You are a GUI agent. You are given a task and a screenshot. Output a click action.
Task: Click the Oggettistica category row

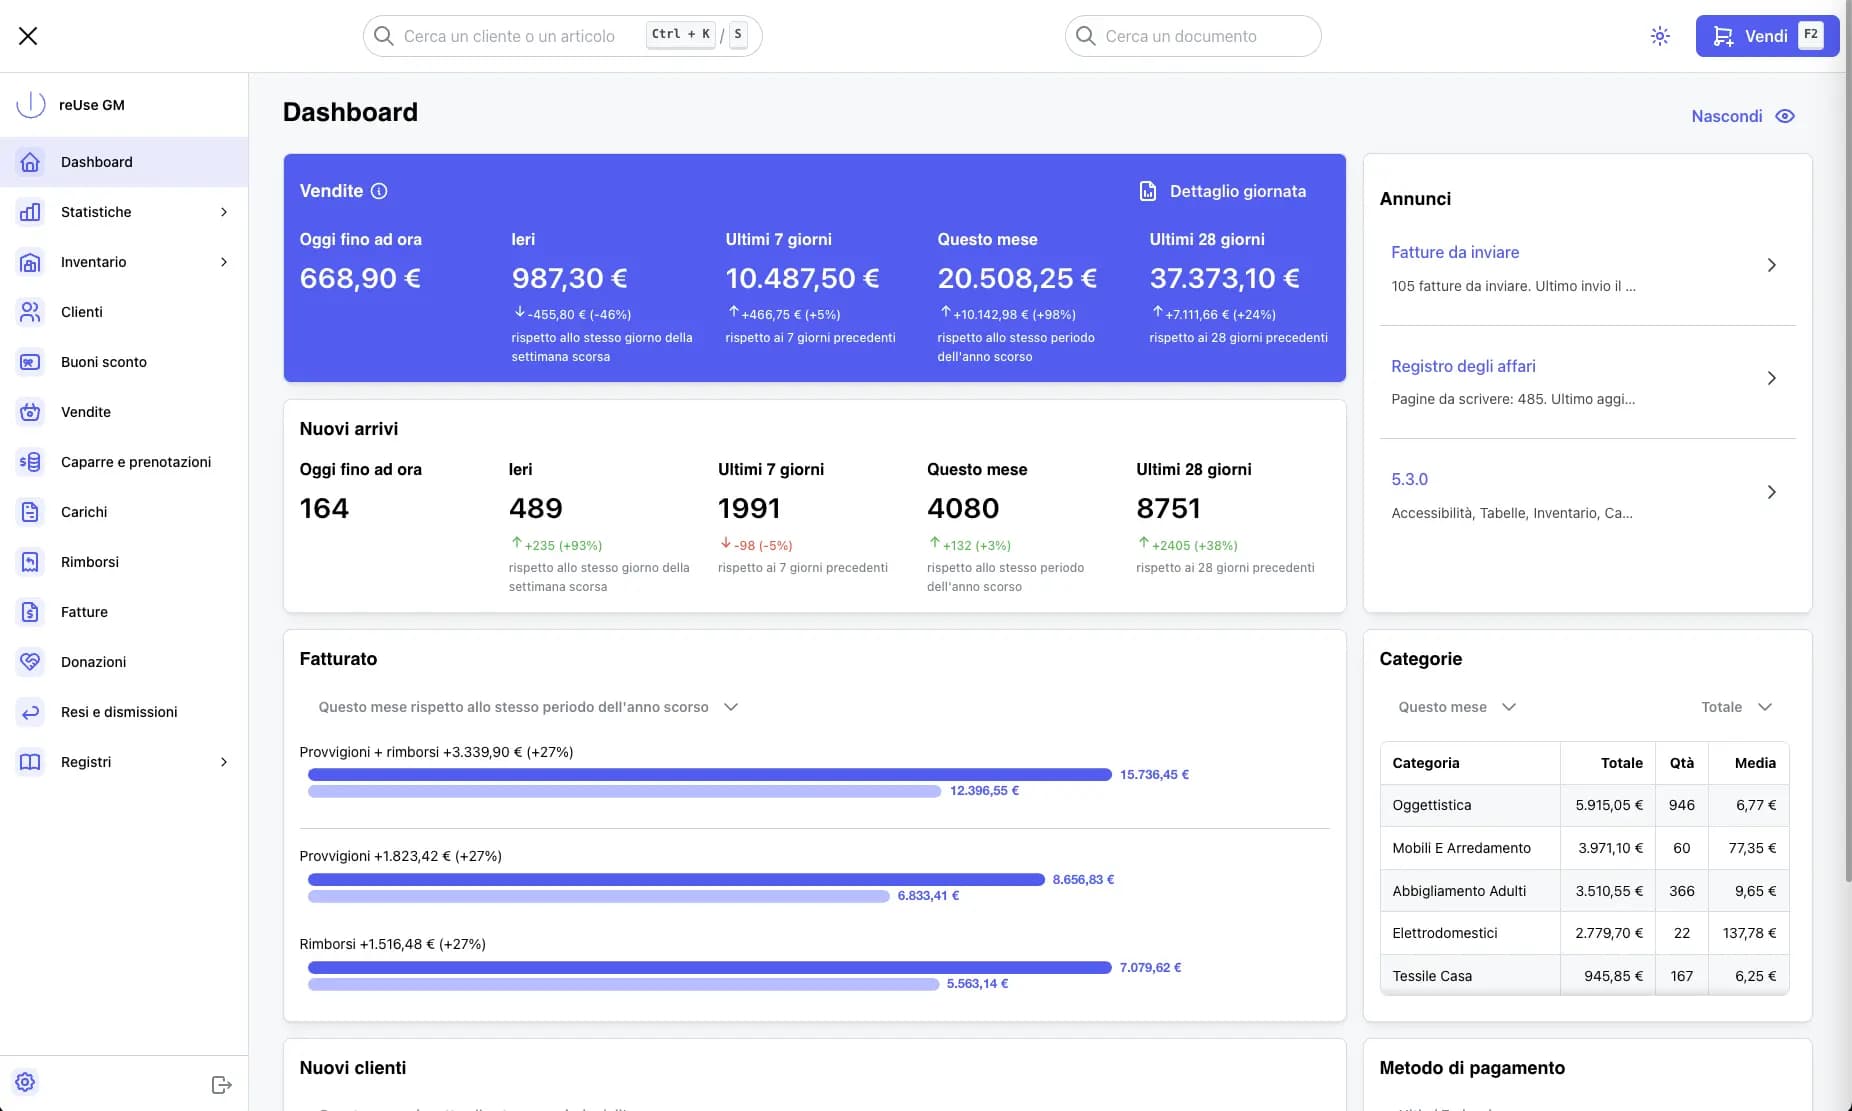(1584, 805)
